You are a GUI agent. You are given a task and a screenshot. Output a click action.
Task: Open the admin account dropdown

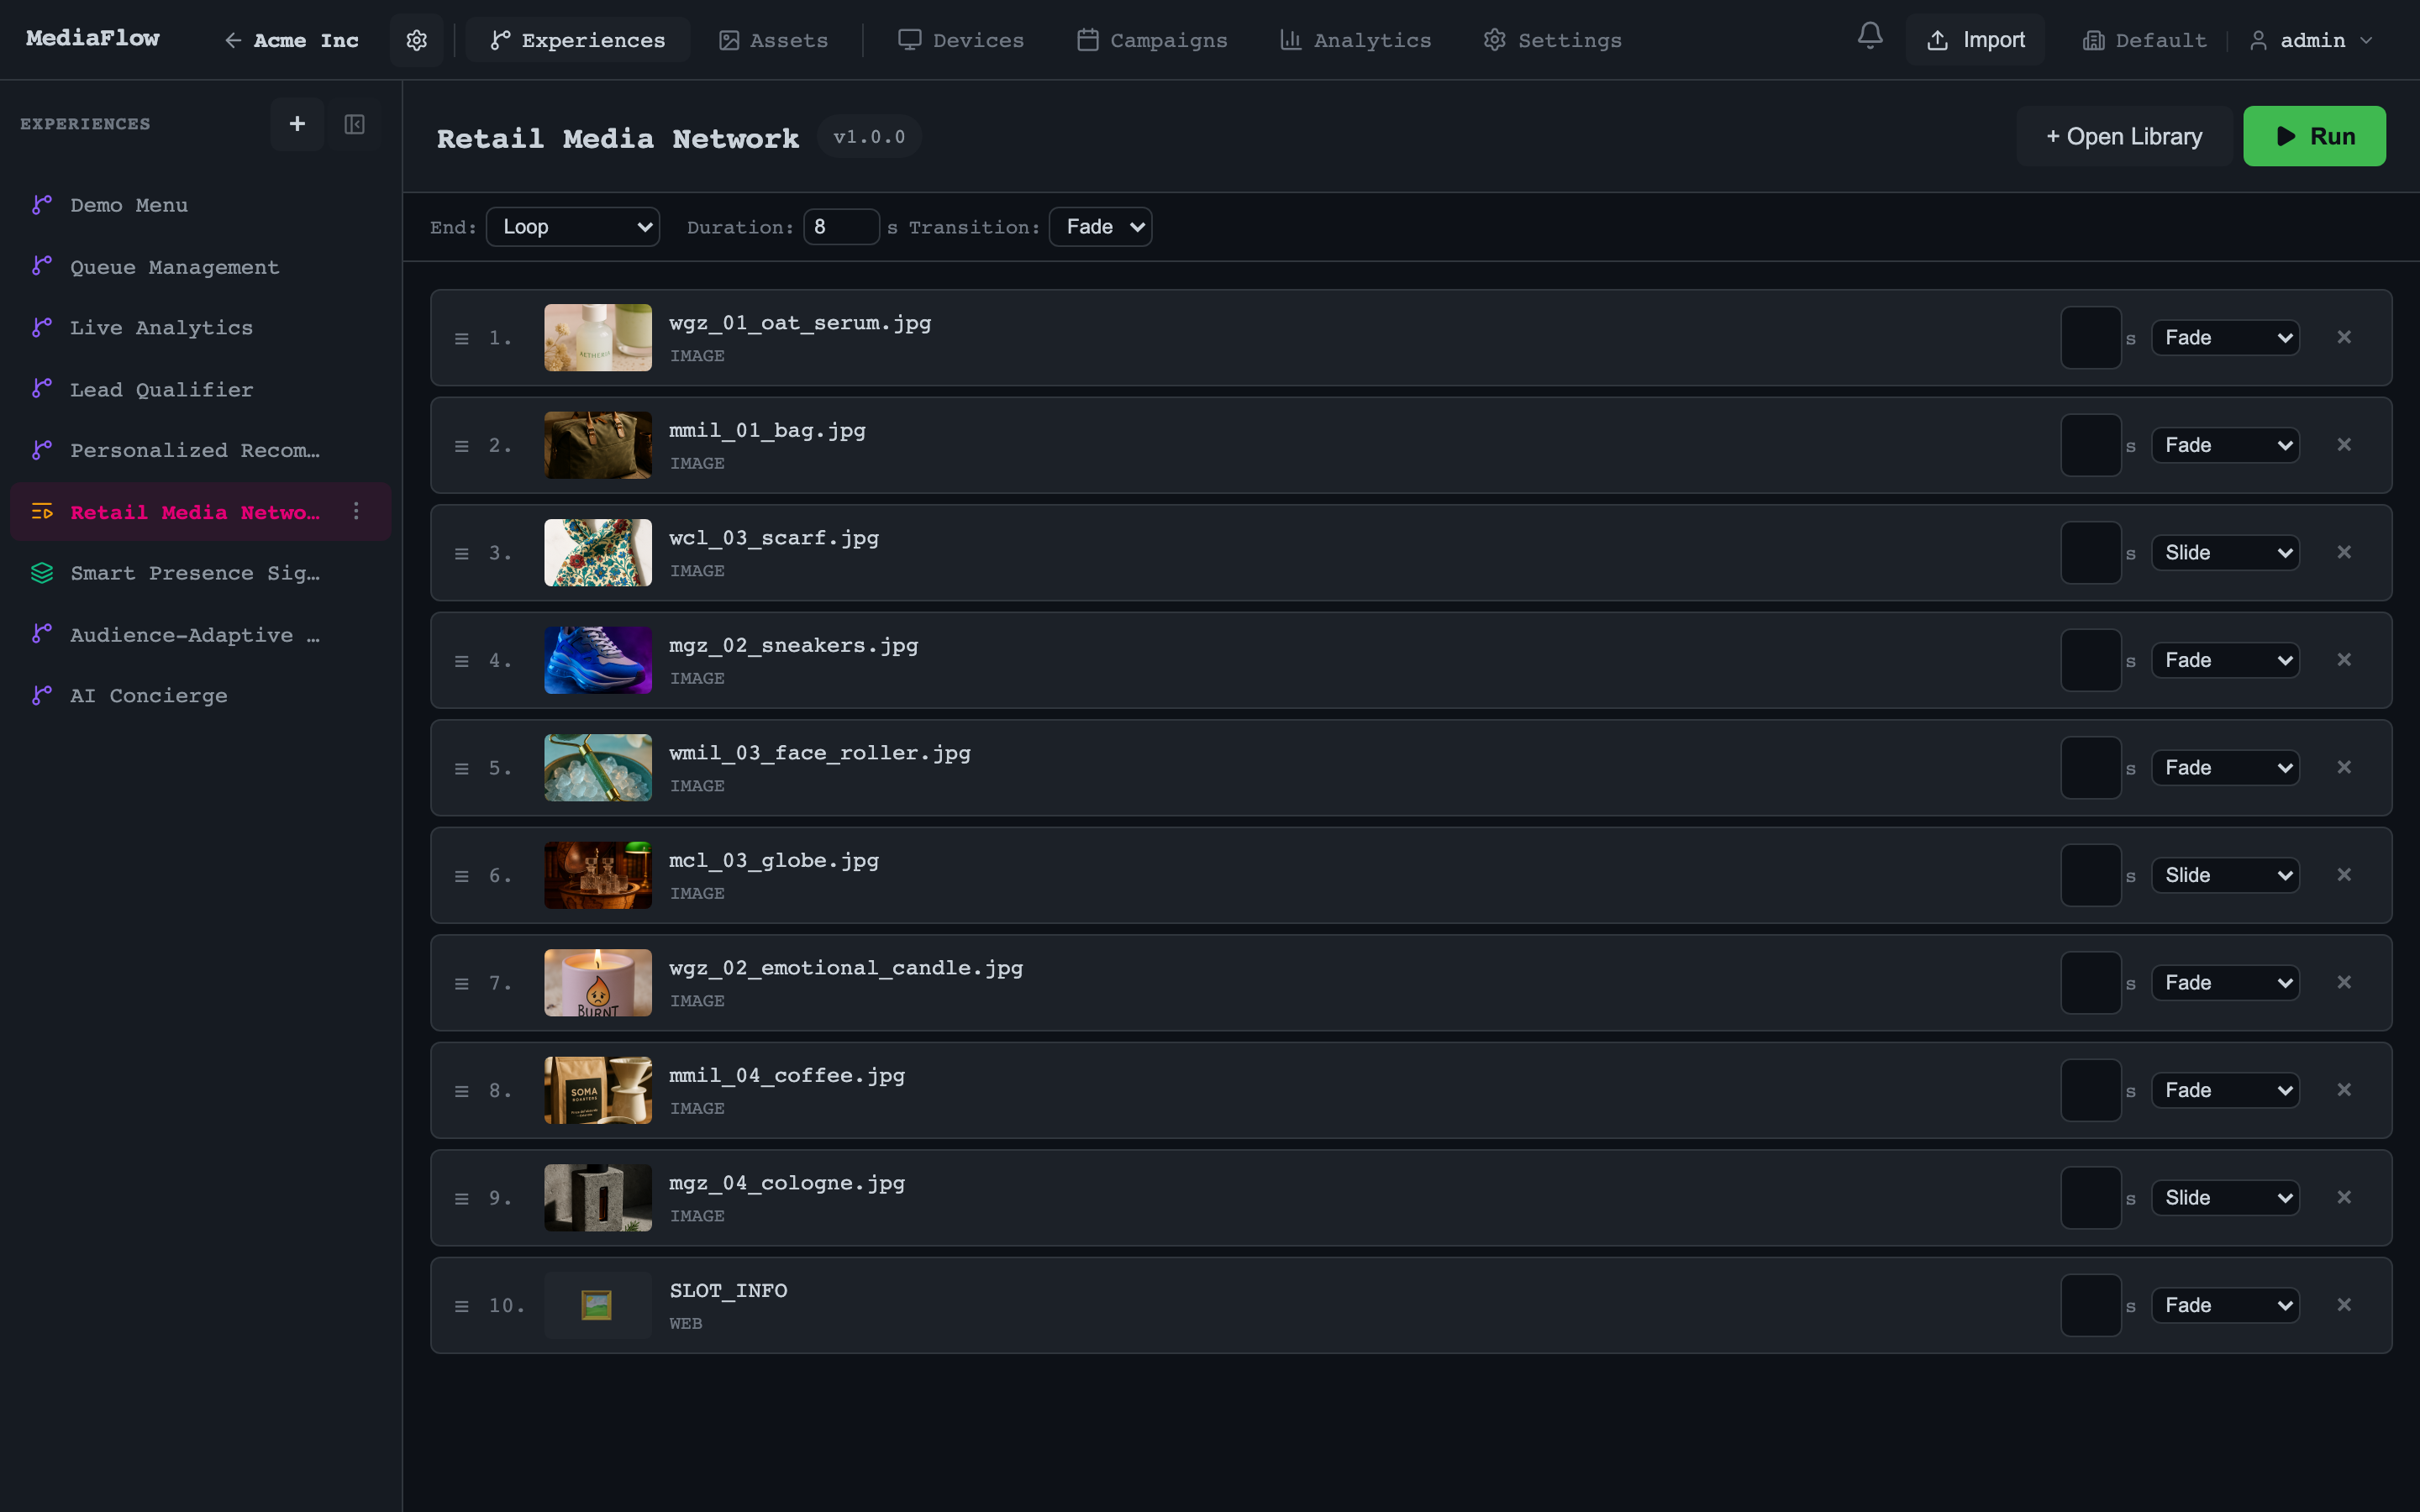pyautogui.click(x=2311, y=40)
